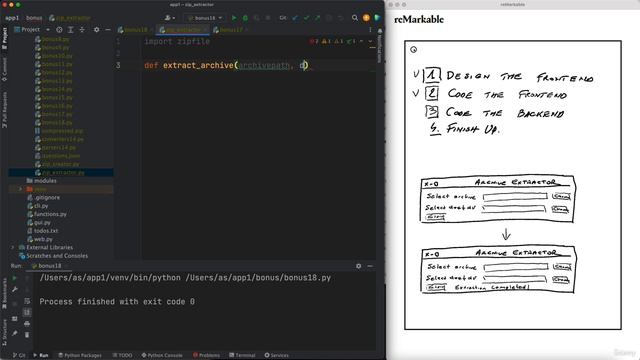Open Run panel gear settings

tap(358, 266)
